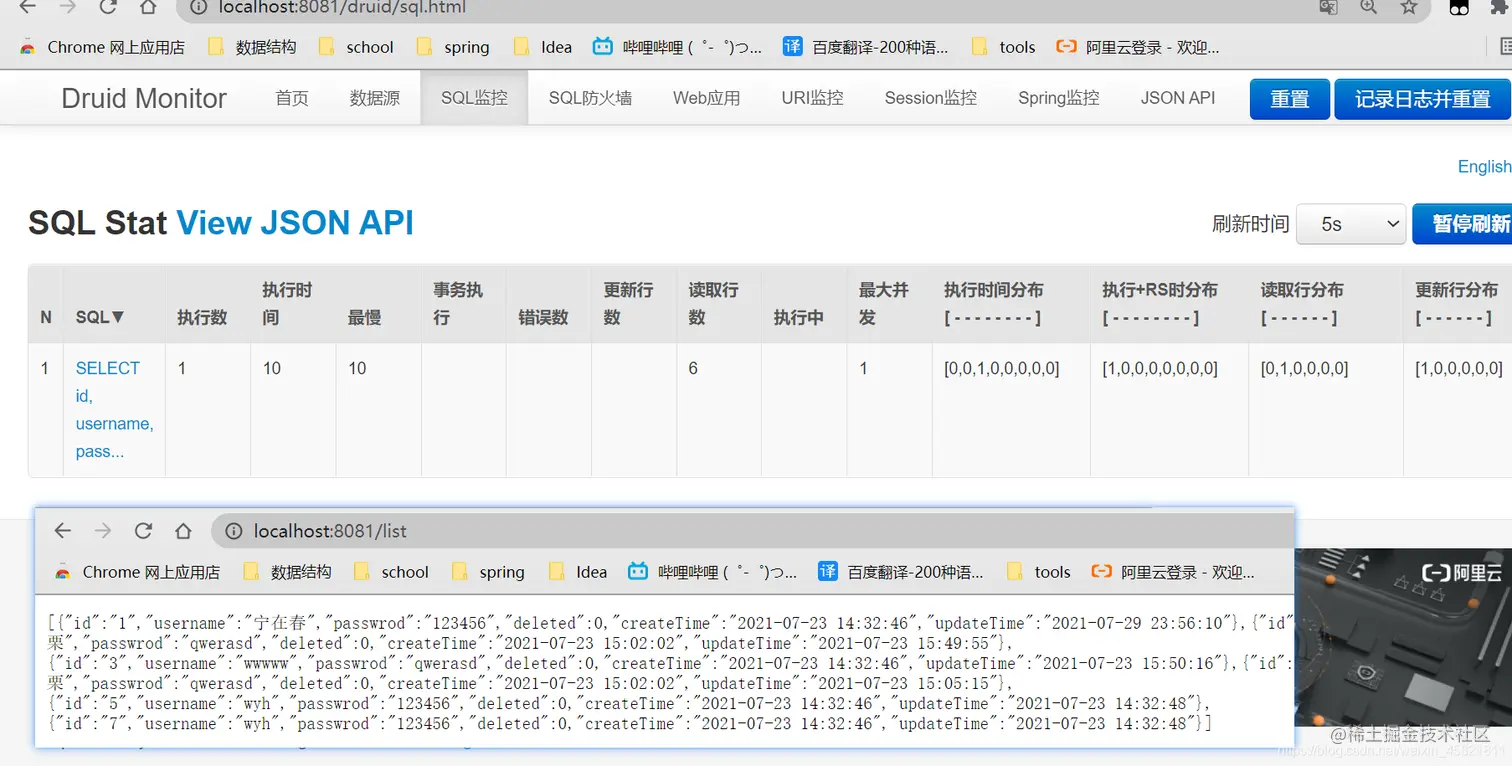Screen dimensions: 1512x766
Task: Go to the 首页 tab
Action: tap(292, 98)
